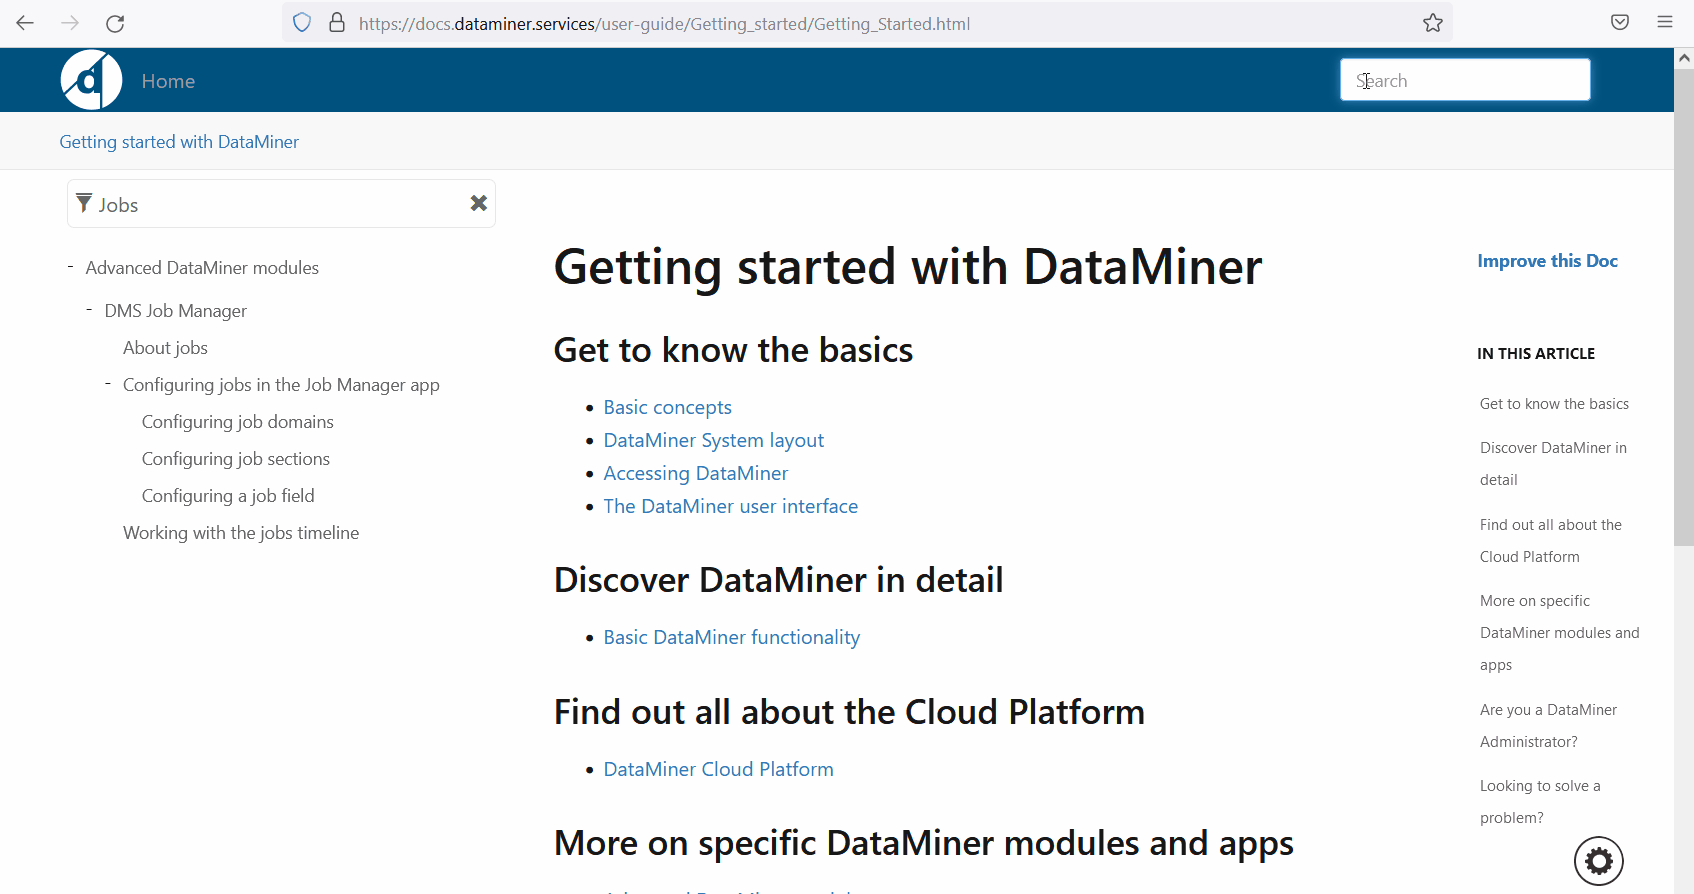The height and width of the screenshot is (894, 1694).
Task: Click the filter funnel icon
Action: 84,203
